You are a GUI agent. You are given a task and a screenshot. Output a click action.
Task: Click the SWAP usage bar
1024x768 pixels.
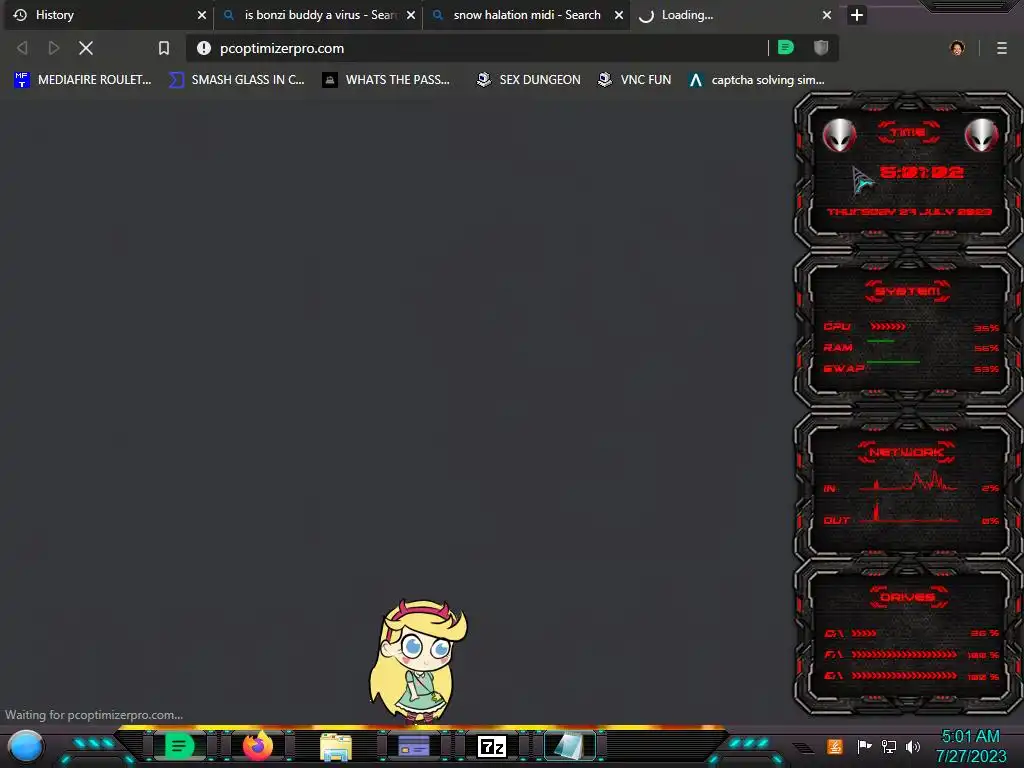pyautogui.click(x=893, y=361)
